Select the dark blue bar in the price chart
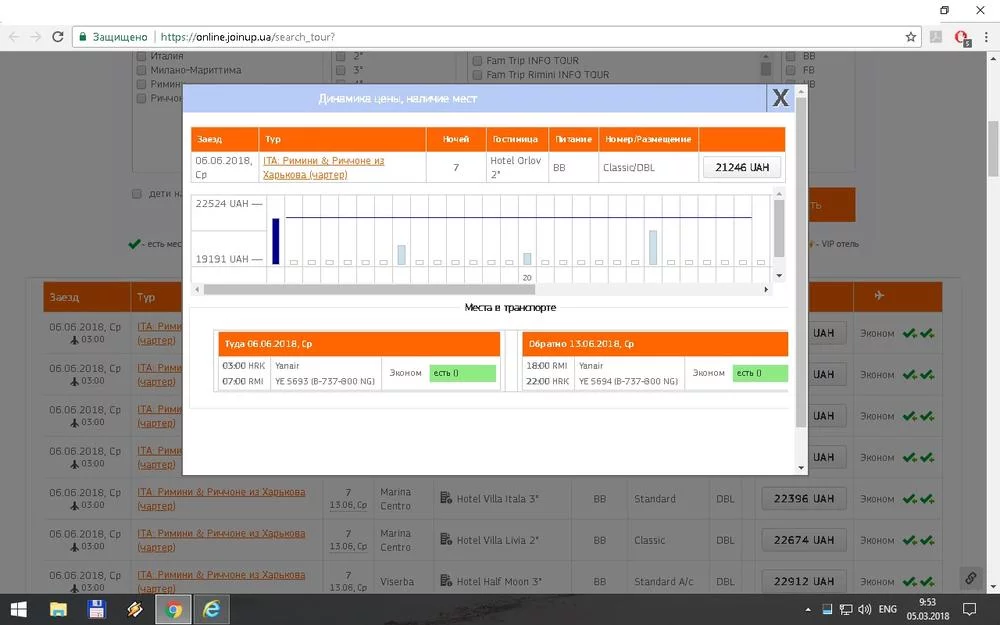This screenshot has width=1000, height=625. pyautogui.click(x=276, y=241)
